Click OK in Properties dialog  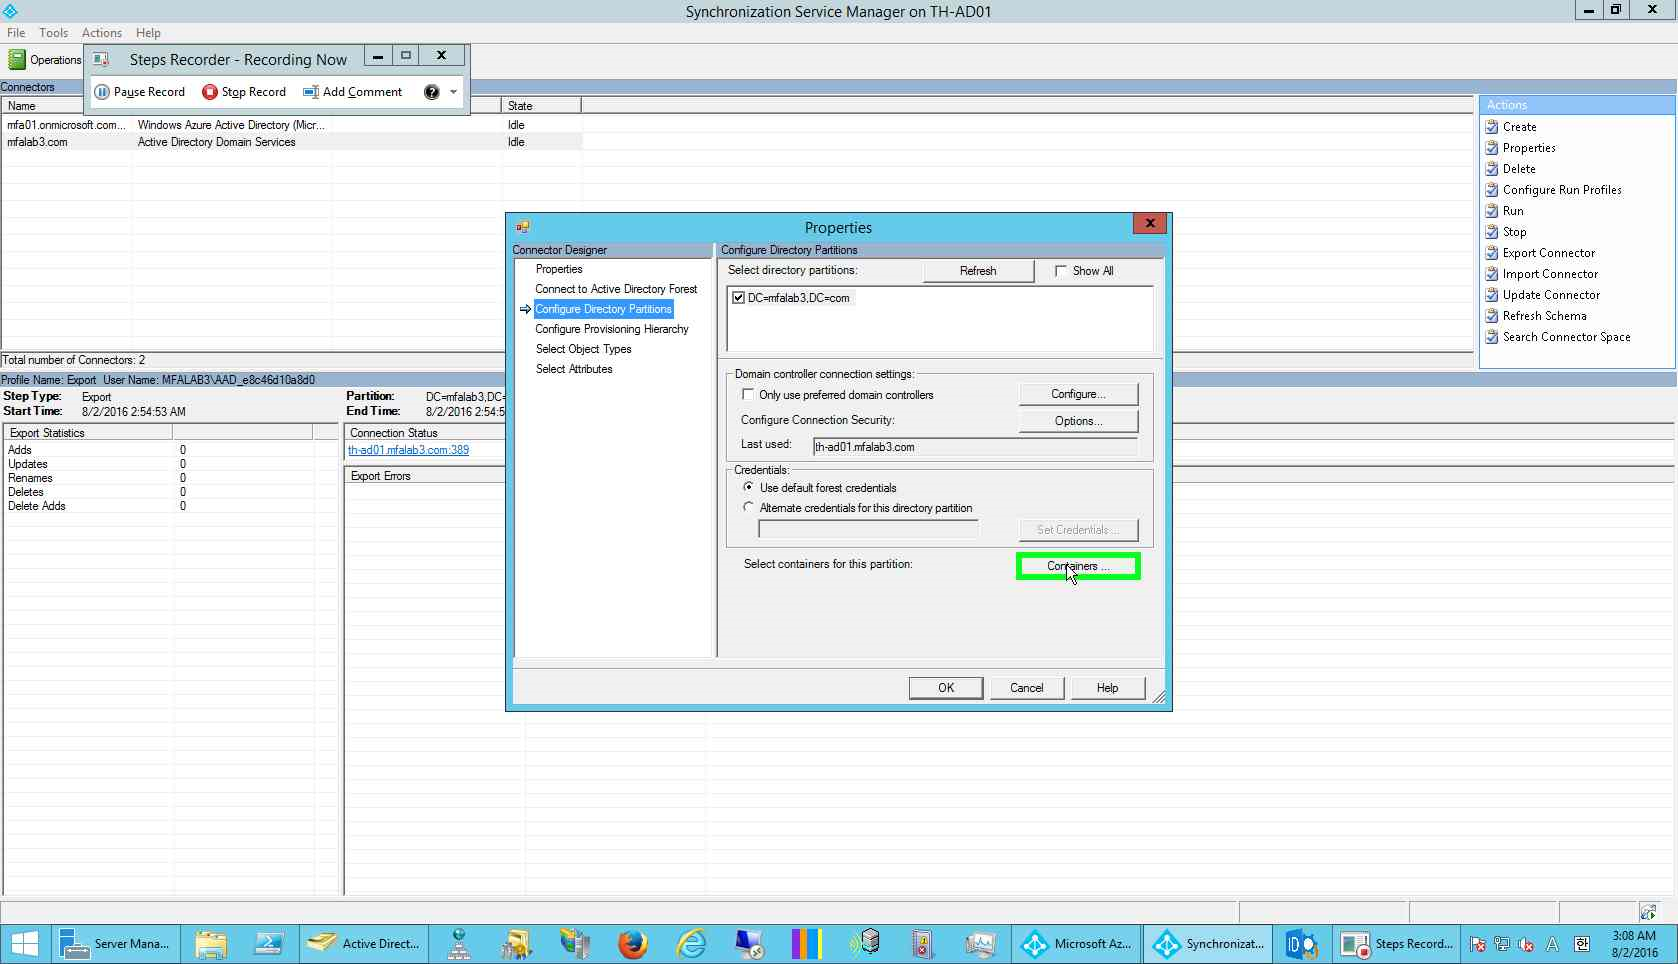(946, 688)
